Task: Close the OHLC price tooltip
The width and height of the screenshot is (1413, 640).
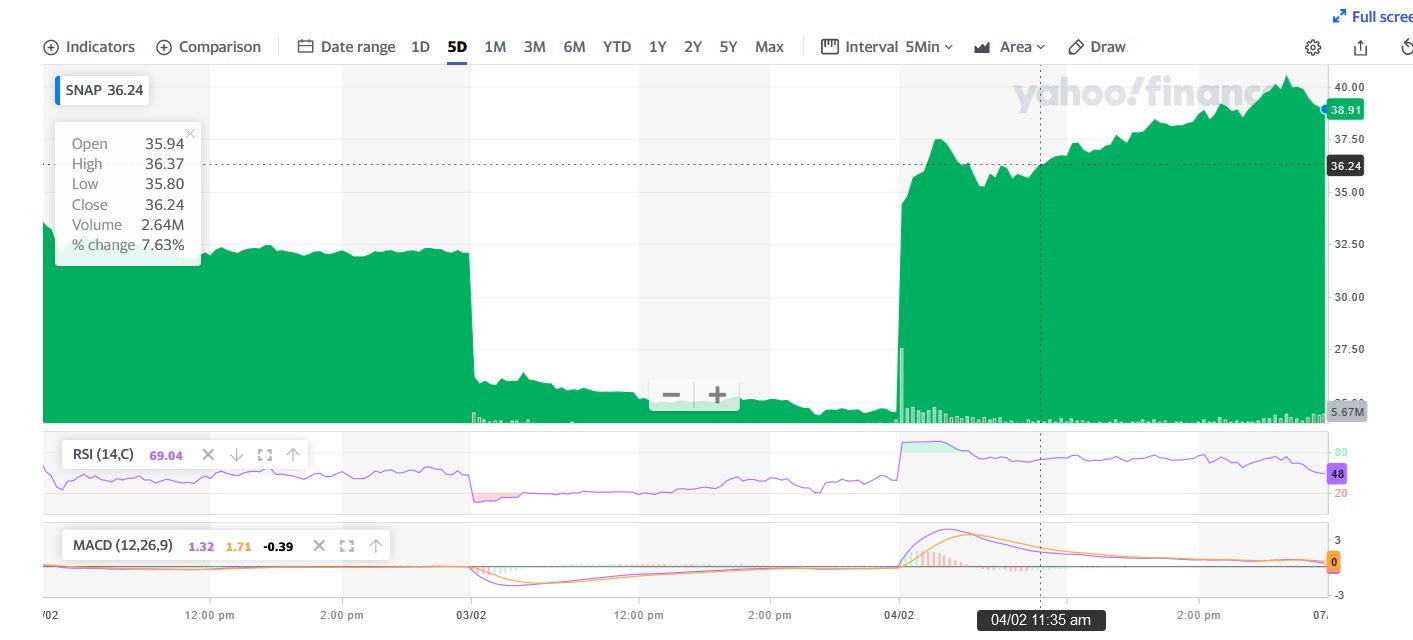Action: (x=190, y=133)
